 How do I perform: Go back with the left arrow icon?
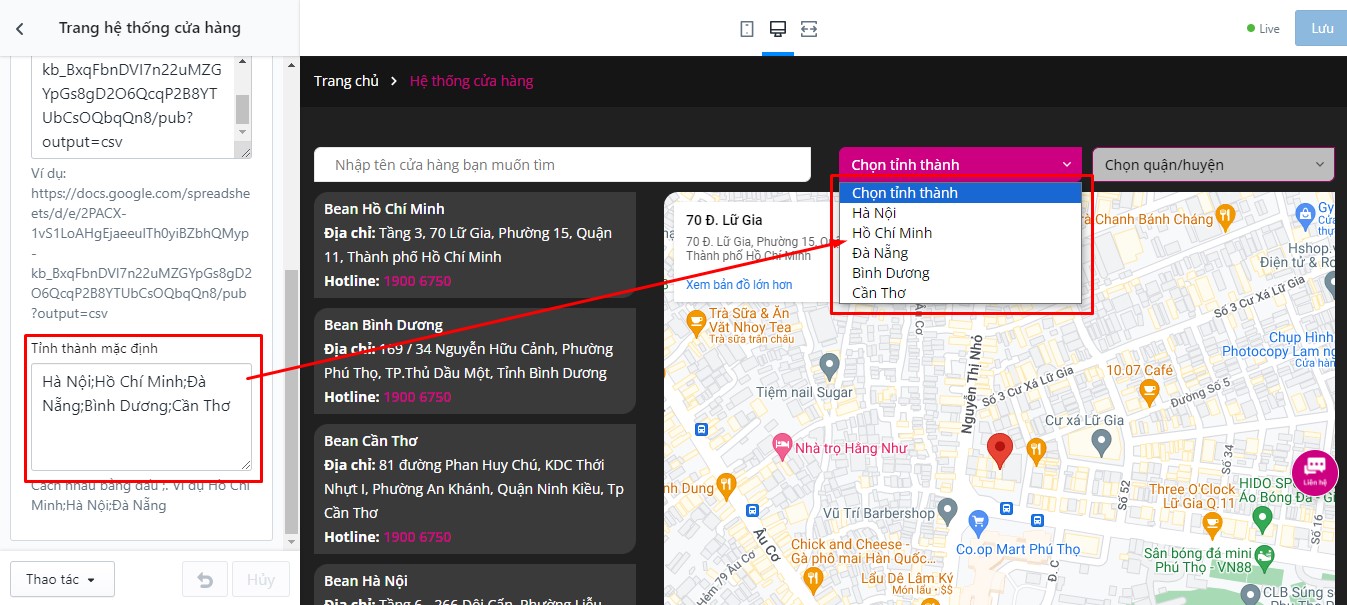(x=20, y=29)
